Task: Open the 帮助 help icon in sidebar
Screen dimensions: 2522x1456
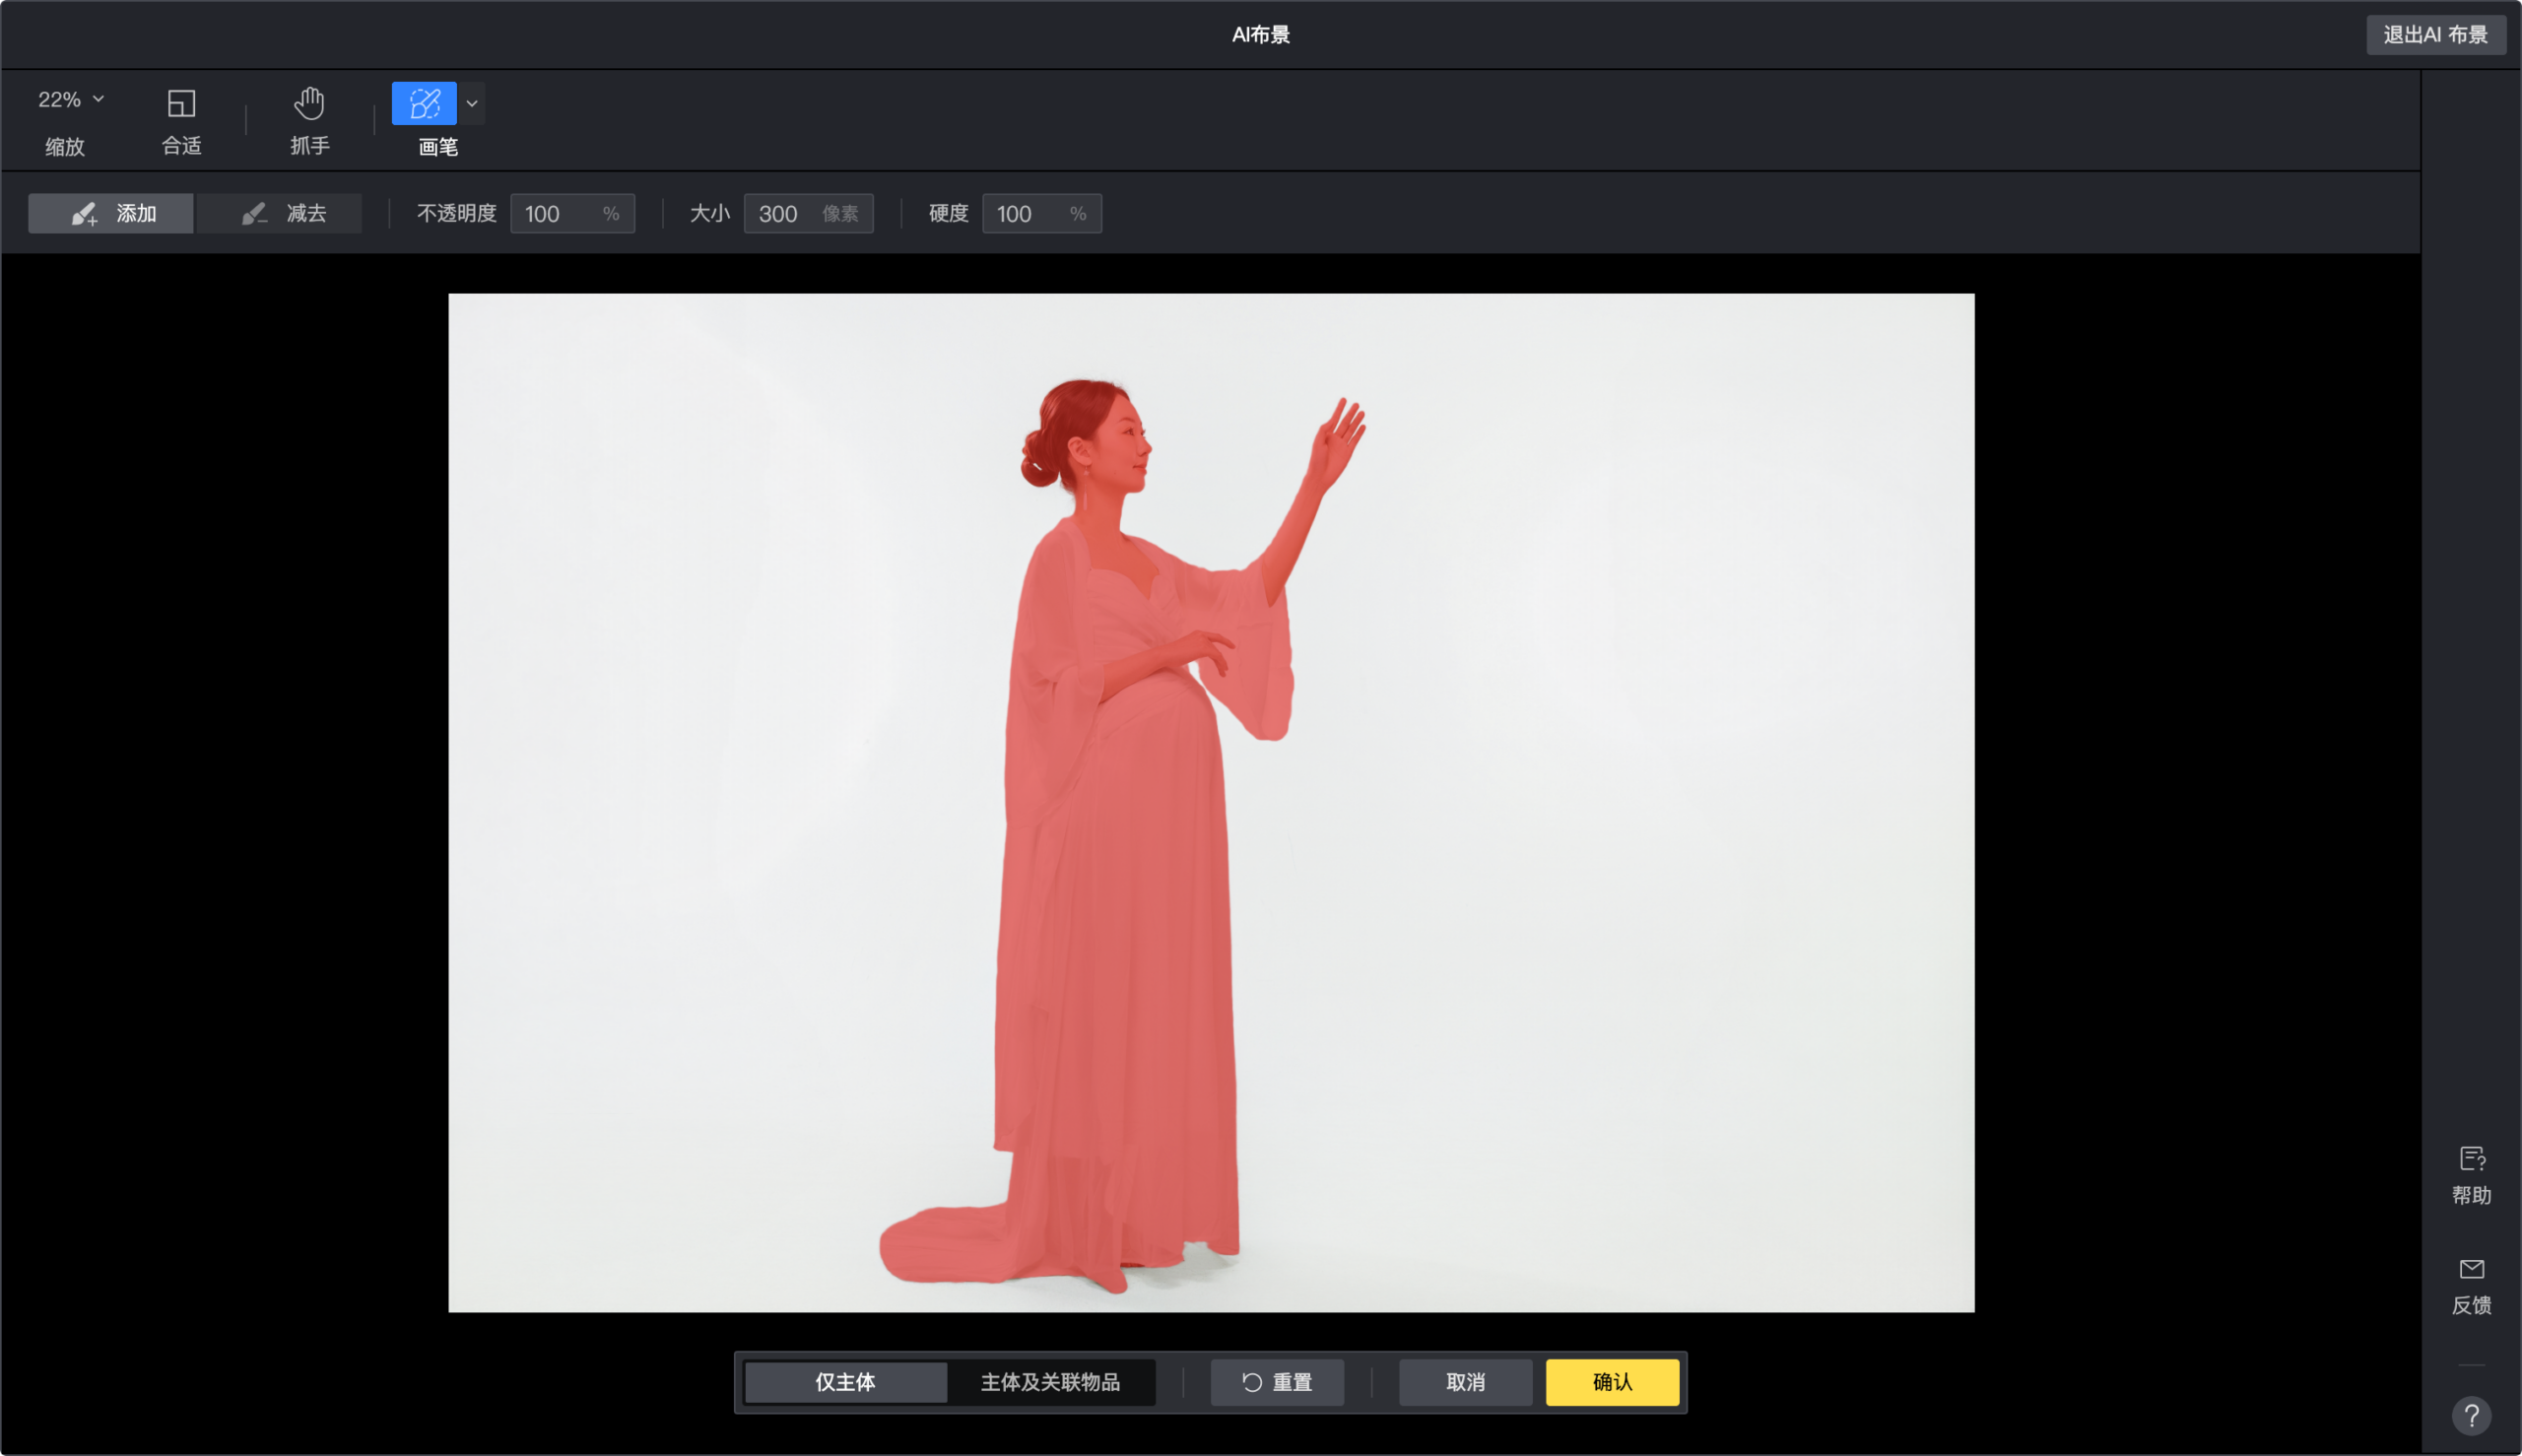Action: 2471,1160
